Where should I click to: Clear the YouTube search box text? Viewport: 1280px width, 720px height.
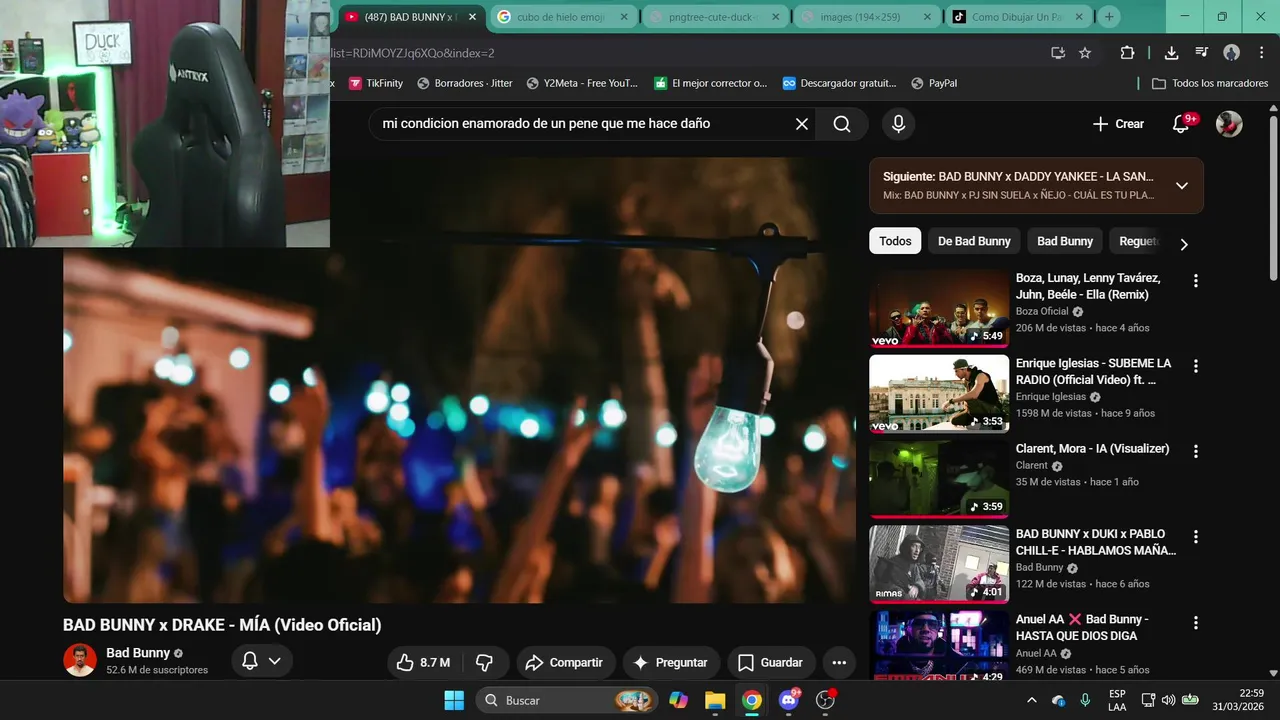(x=801, y=124)
